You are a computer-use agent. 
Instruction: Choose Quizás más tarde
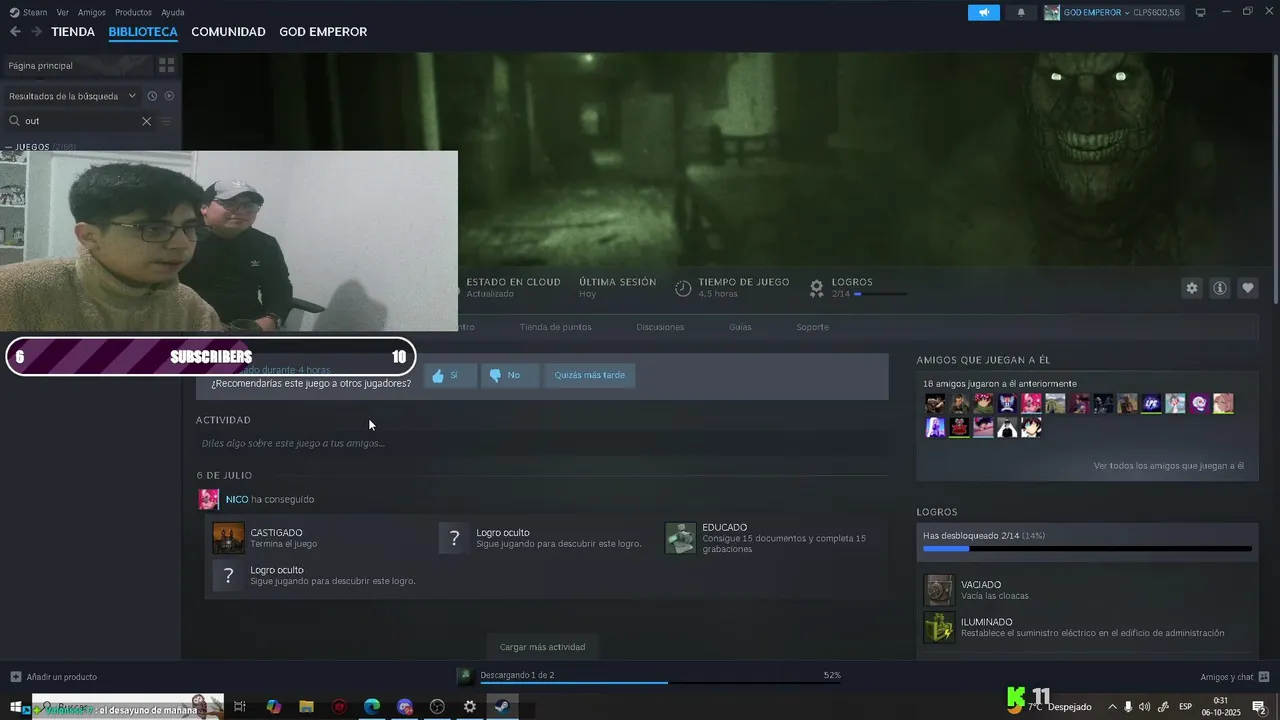coord(590,376)
